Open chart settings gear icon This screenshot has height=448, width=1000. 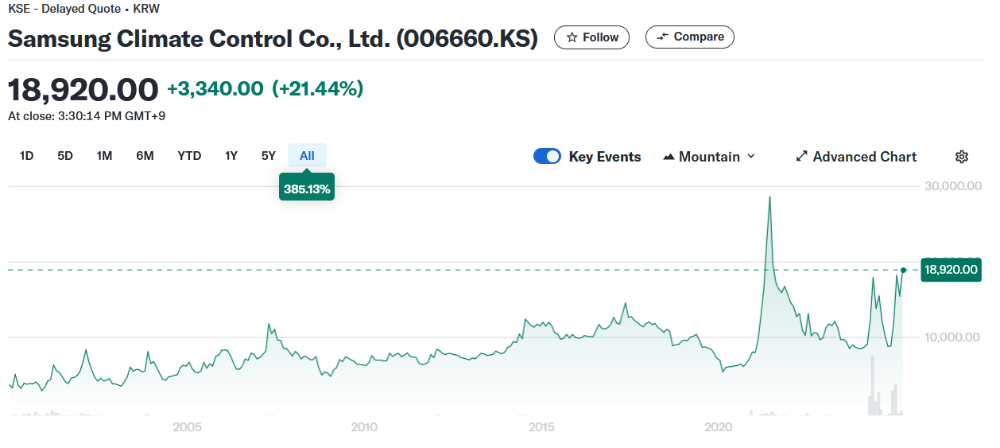tap(961, 157)
